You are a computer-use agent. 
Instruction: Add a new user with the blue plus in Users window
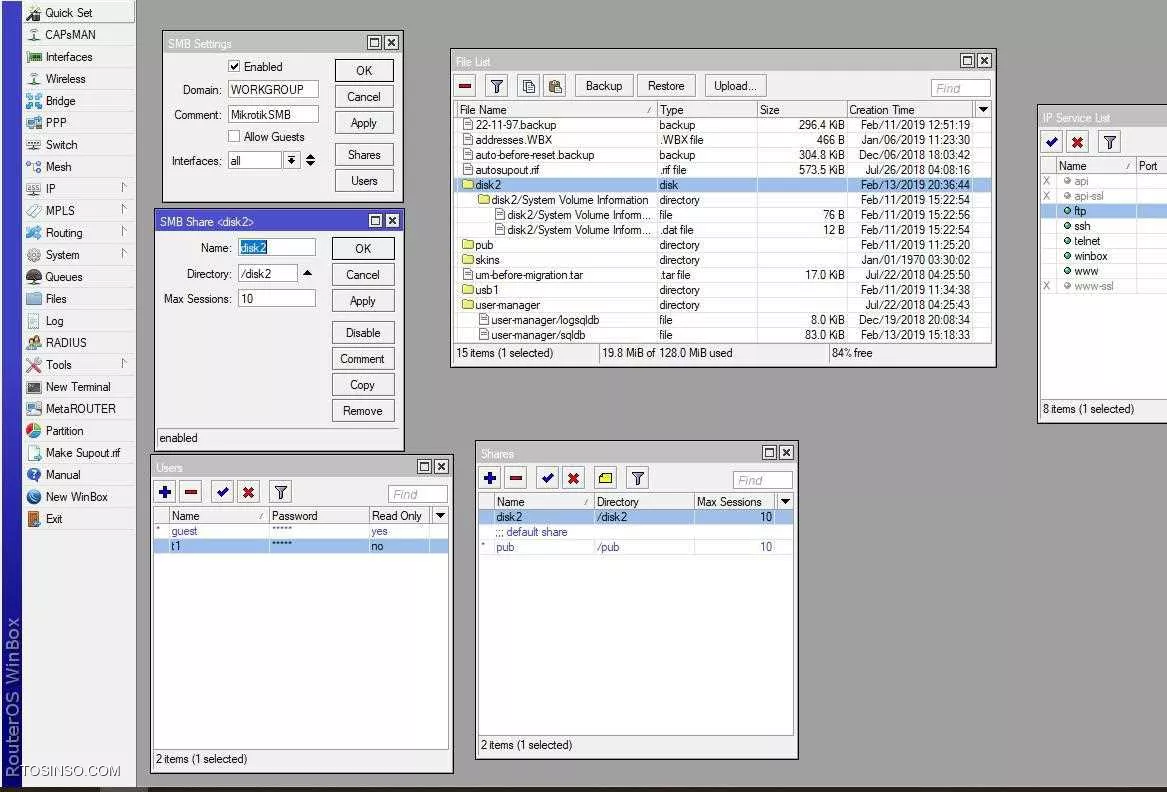pyautogui.click(x=165, y=492)
